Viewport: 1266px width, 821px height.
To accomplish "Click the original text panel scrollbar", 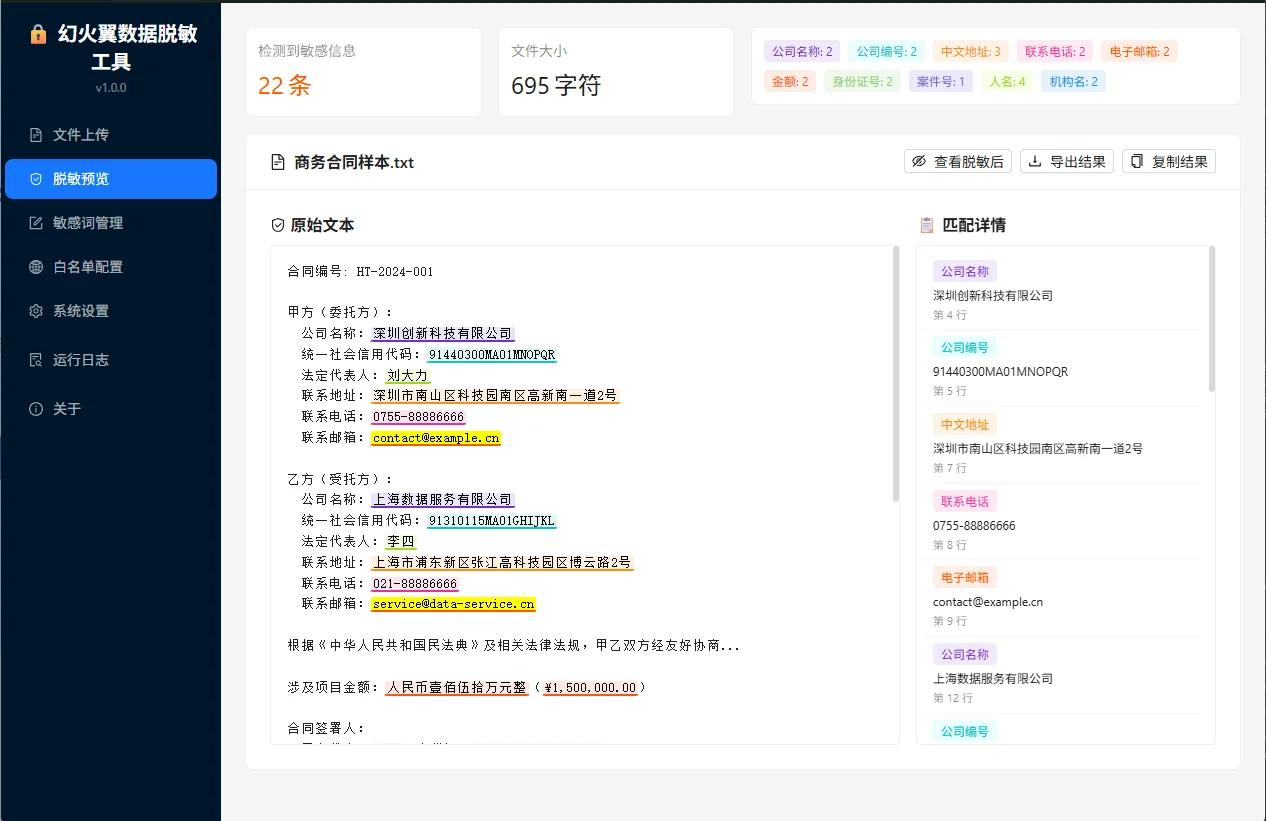I will tap(895, 373).
